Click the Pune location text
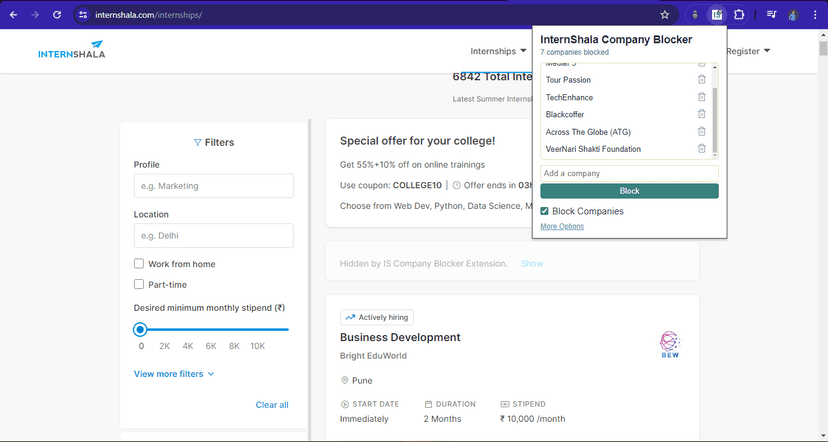The height and width of the screenshot is (442, 828). [x=362, y=380]
